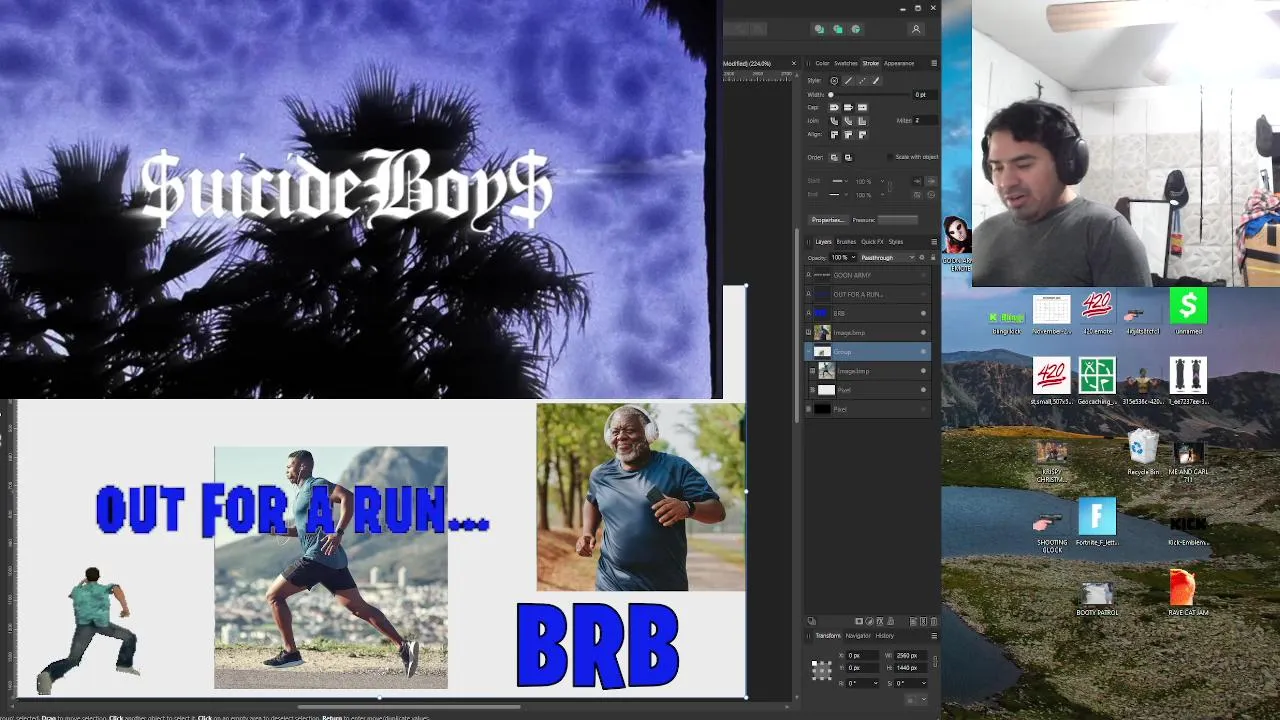Switch to the Styles tab
Image resolution: width=1280 pixels, height=720 pixels.
(x=896, y=241)
